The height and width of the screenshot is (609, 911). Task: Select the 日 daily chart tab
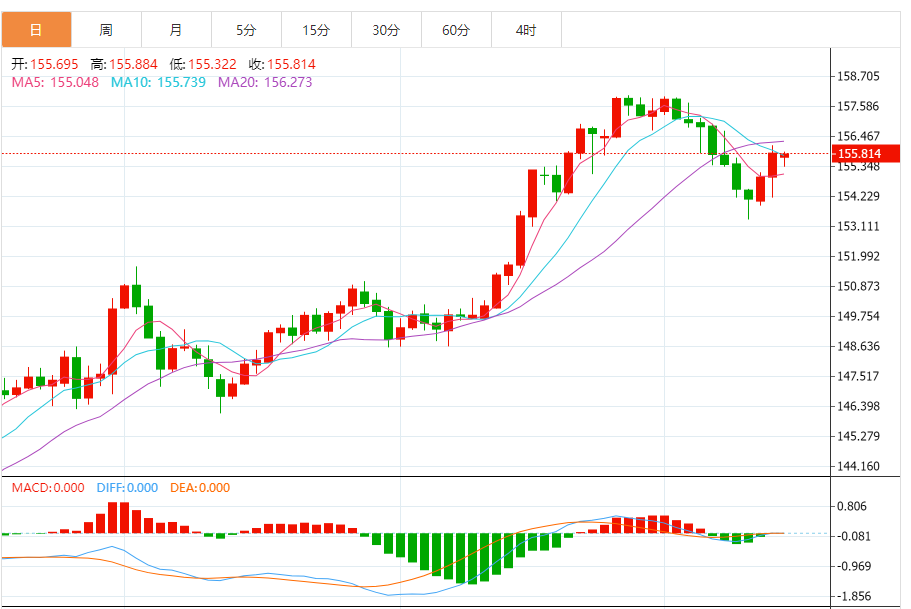click(x=37, y=30)
